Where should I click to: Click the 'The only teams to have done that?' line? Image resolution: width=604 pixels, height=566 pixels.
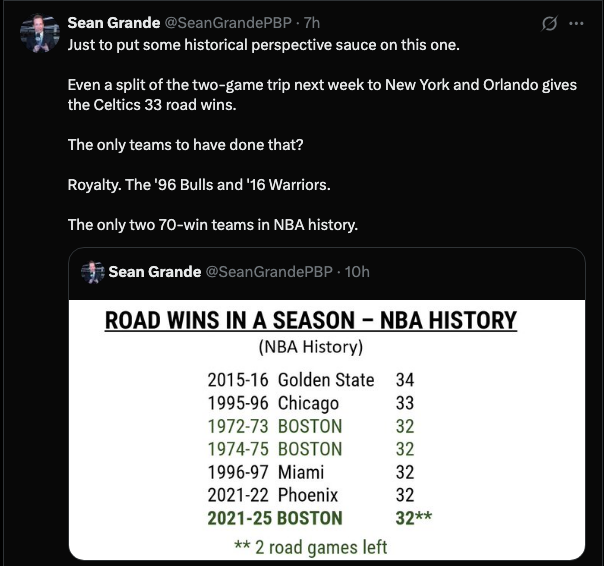click(x=185, y=145)
